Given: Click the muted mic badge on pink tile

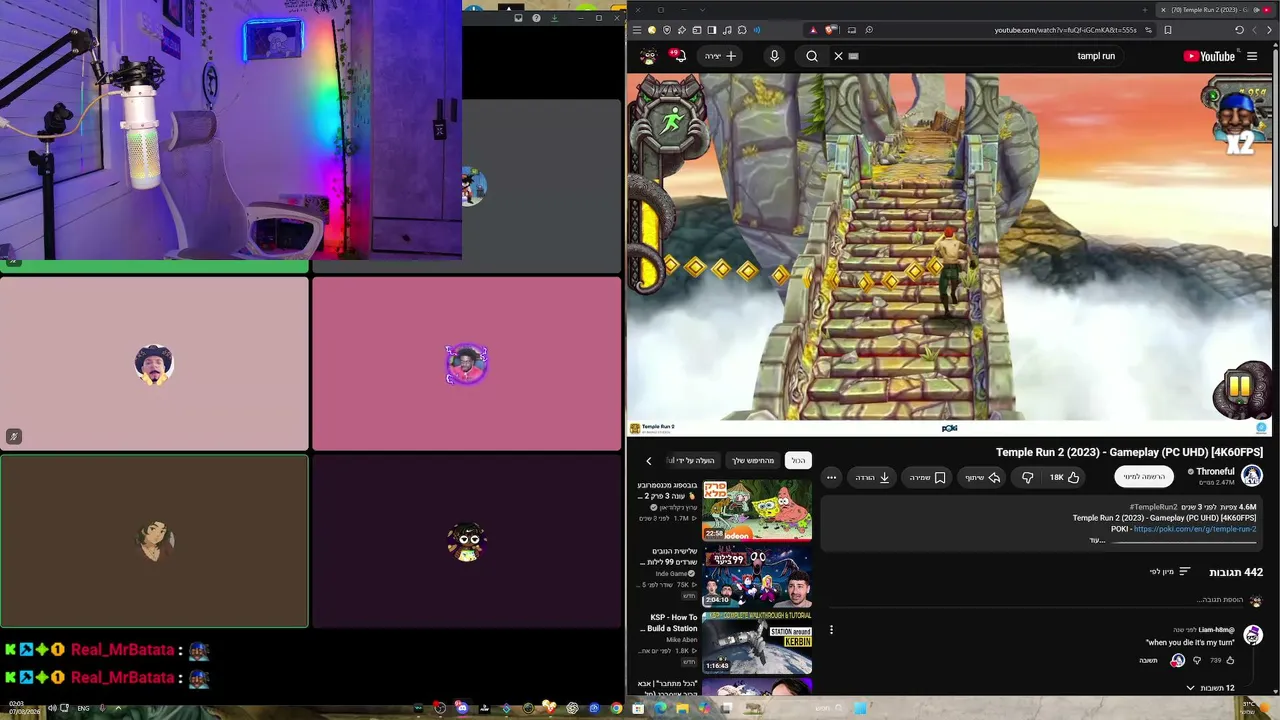Looking at the screenshot, I should [x=13, y=436].
